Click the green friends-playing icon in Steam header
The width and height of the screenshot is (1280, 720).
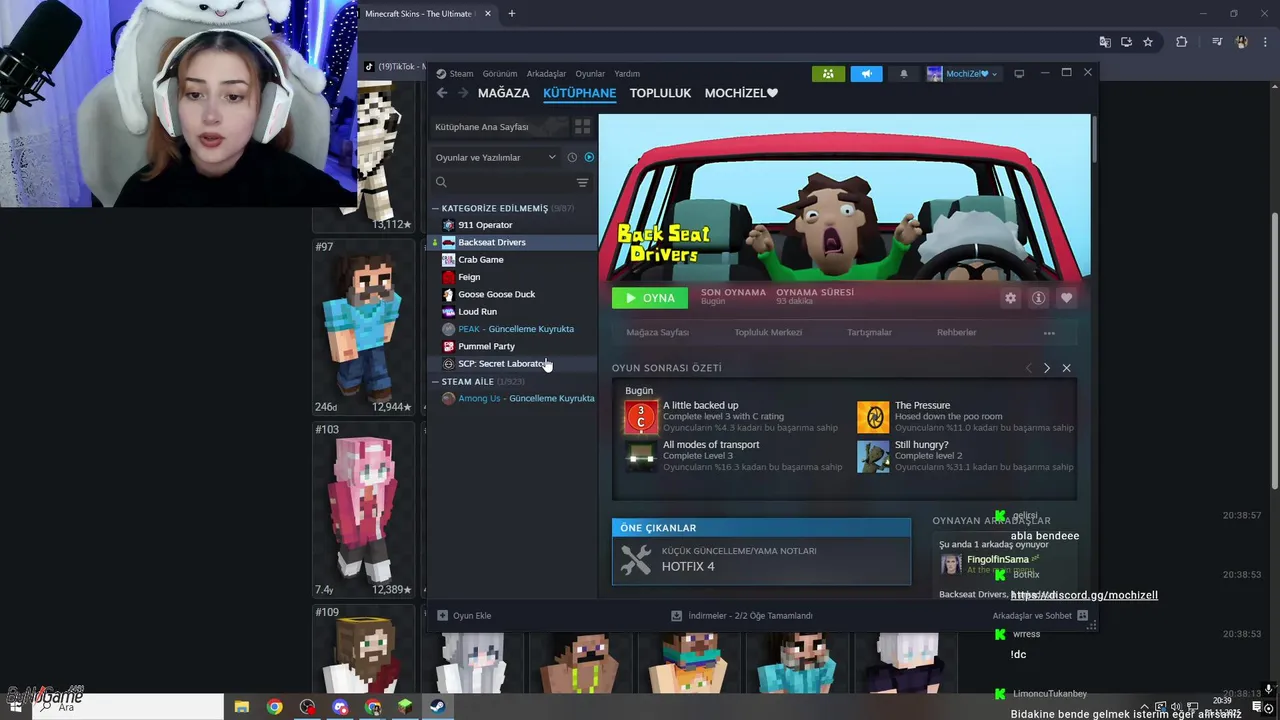click(x=828, y=74)
